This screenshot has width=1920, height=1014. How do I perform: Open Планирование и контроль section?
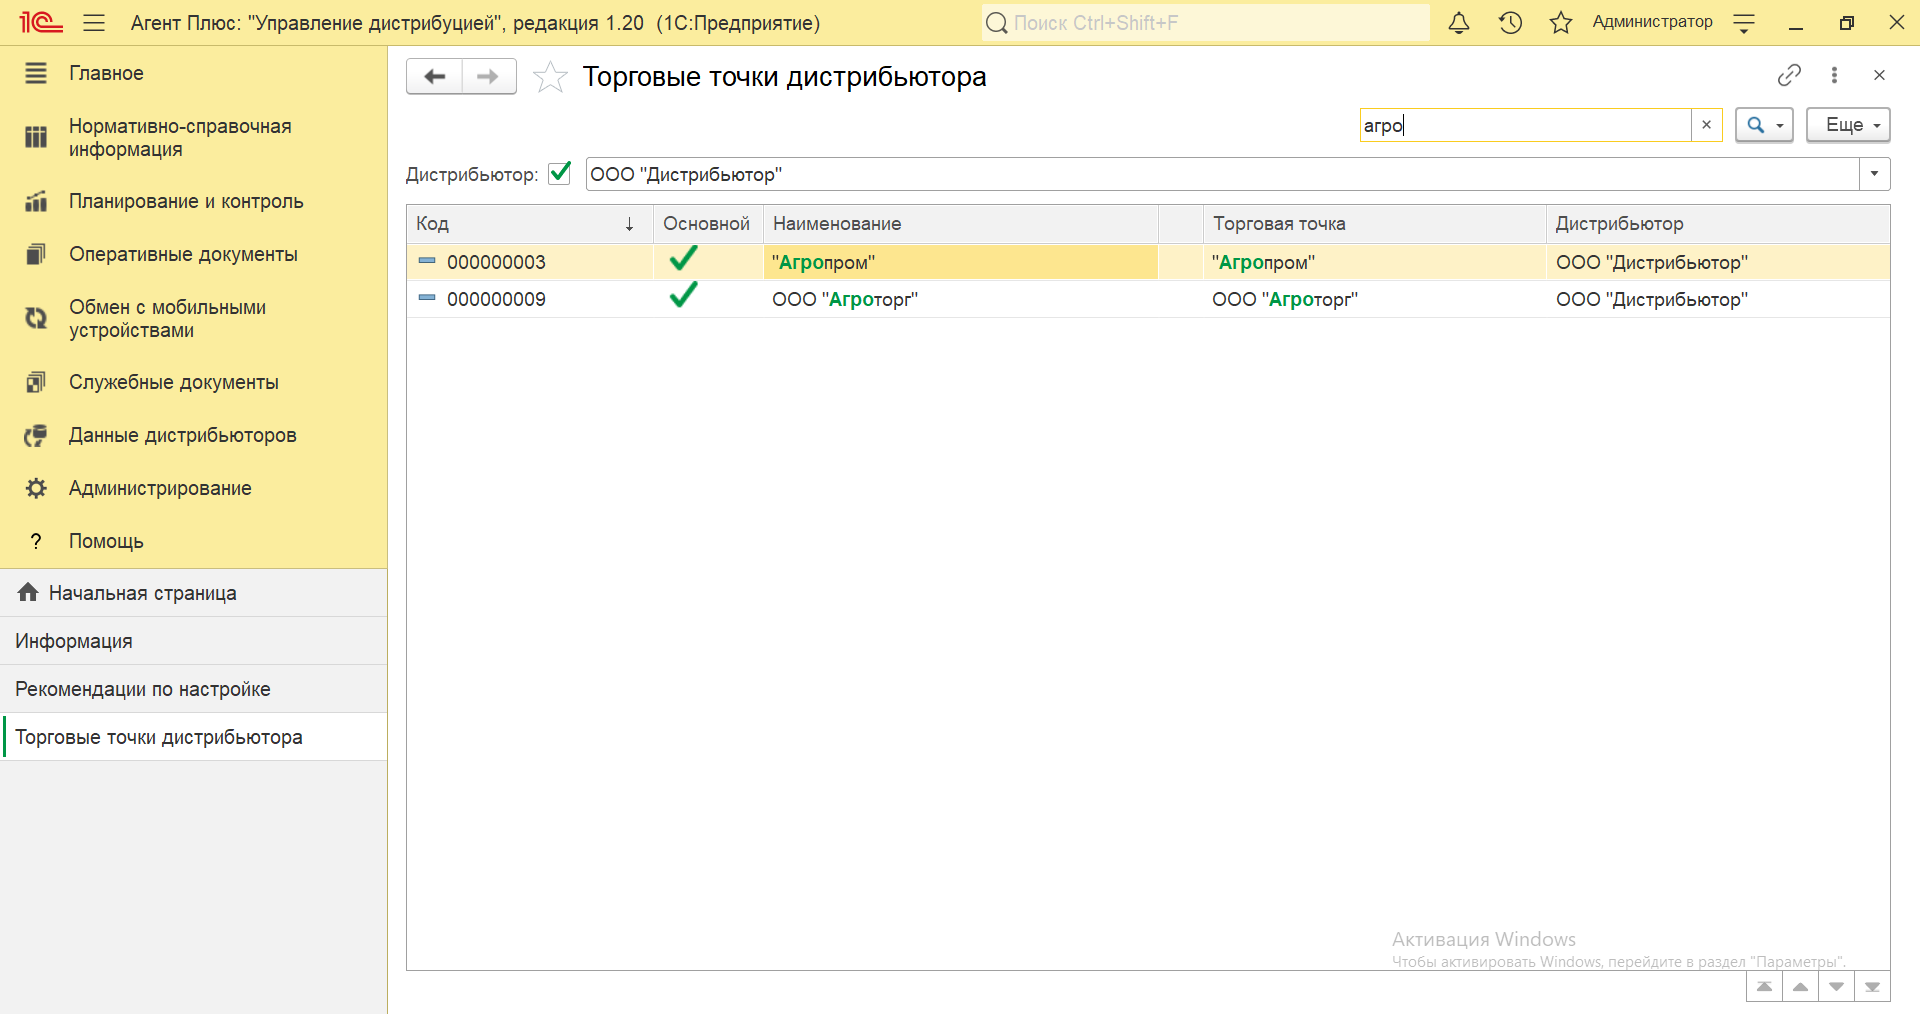point(193,201)
